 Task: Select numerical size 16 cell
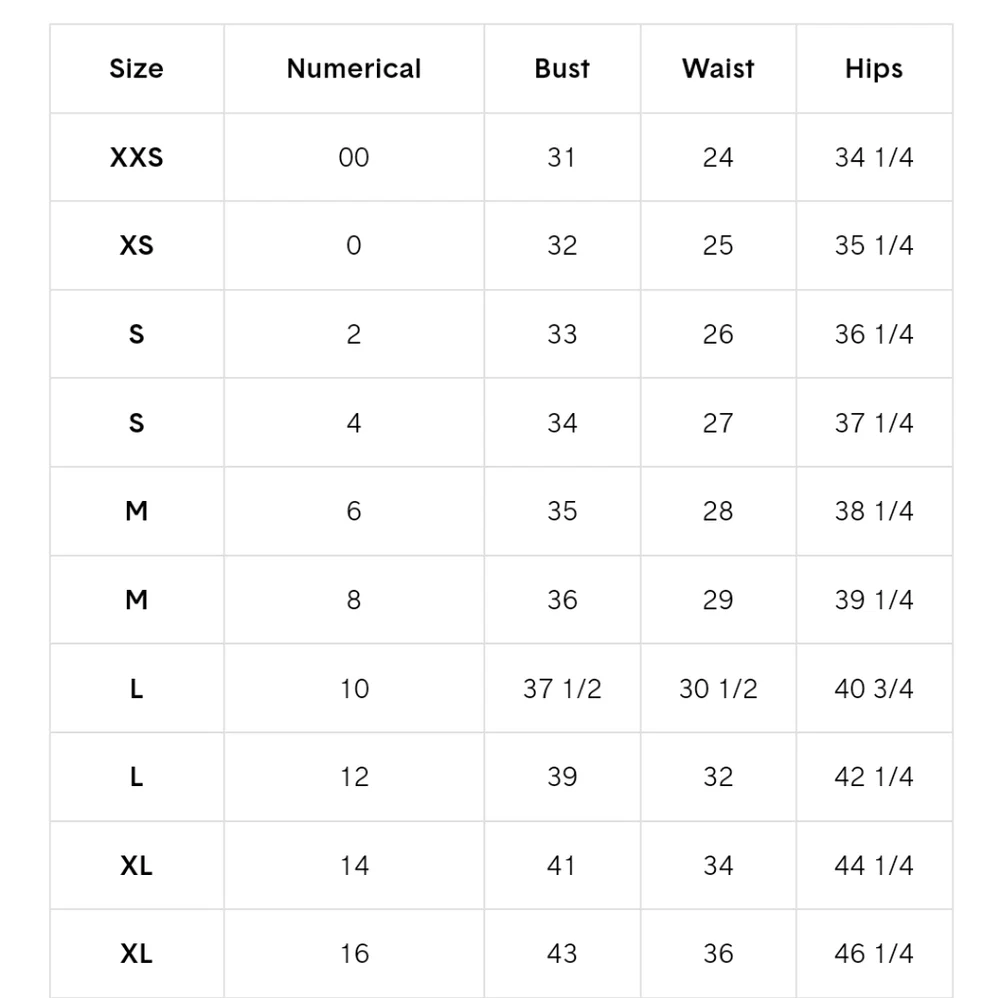pos(354,954)
